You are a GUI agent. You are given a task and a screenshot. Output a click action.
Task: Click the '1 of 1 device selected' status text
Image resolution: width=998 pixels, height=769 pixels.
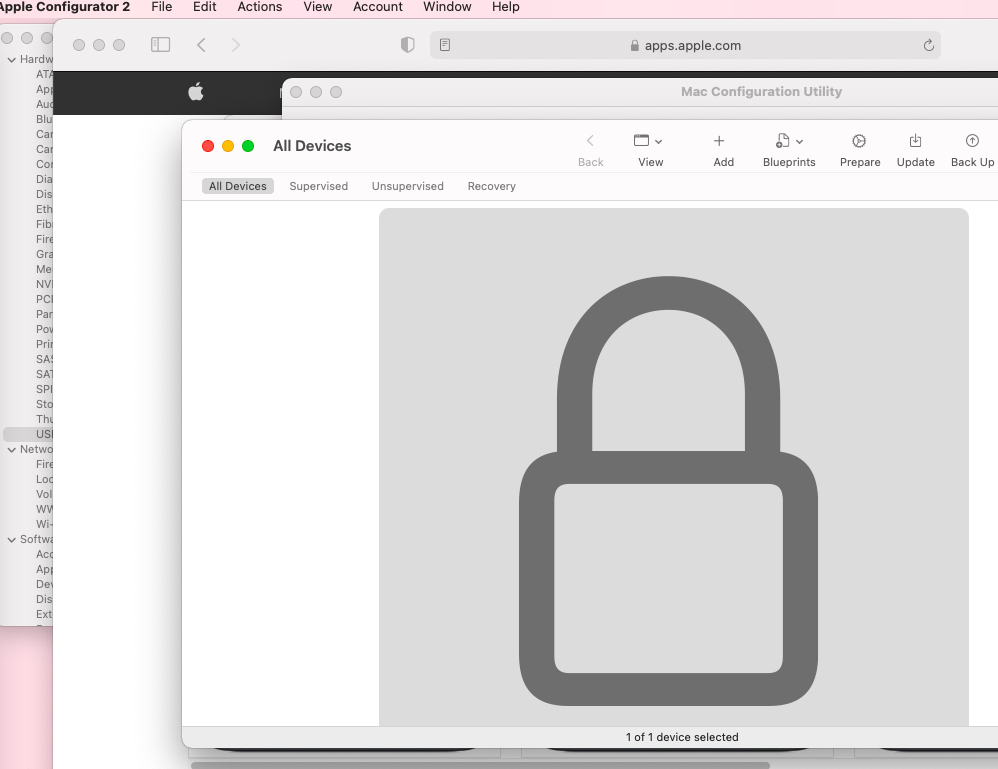point(682,737)
